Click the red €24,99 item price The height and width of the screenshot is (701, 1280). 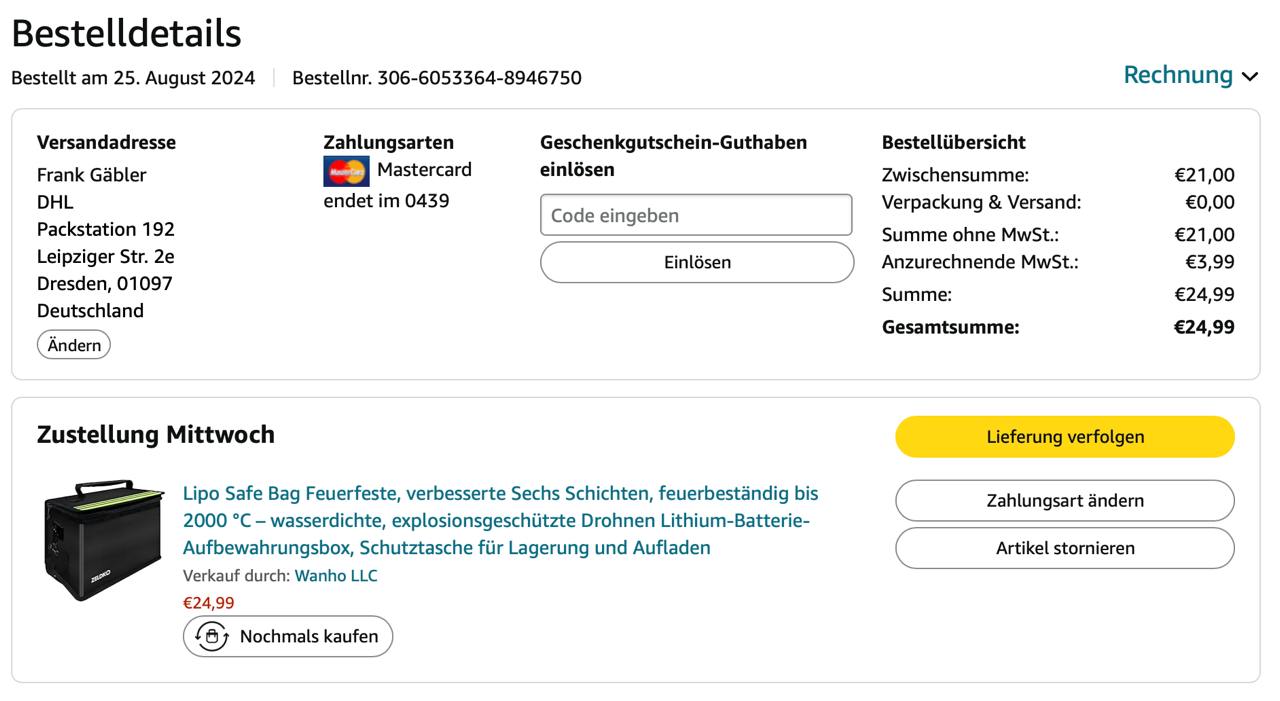[x=209, y=603]
